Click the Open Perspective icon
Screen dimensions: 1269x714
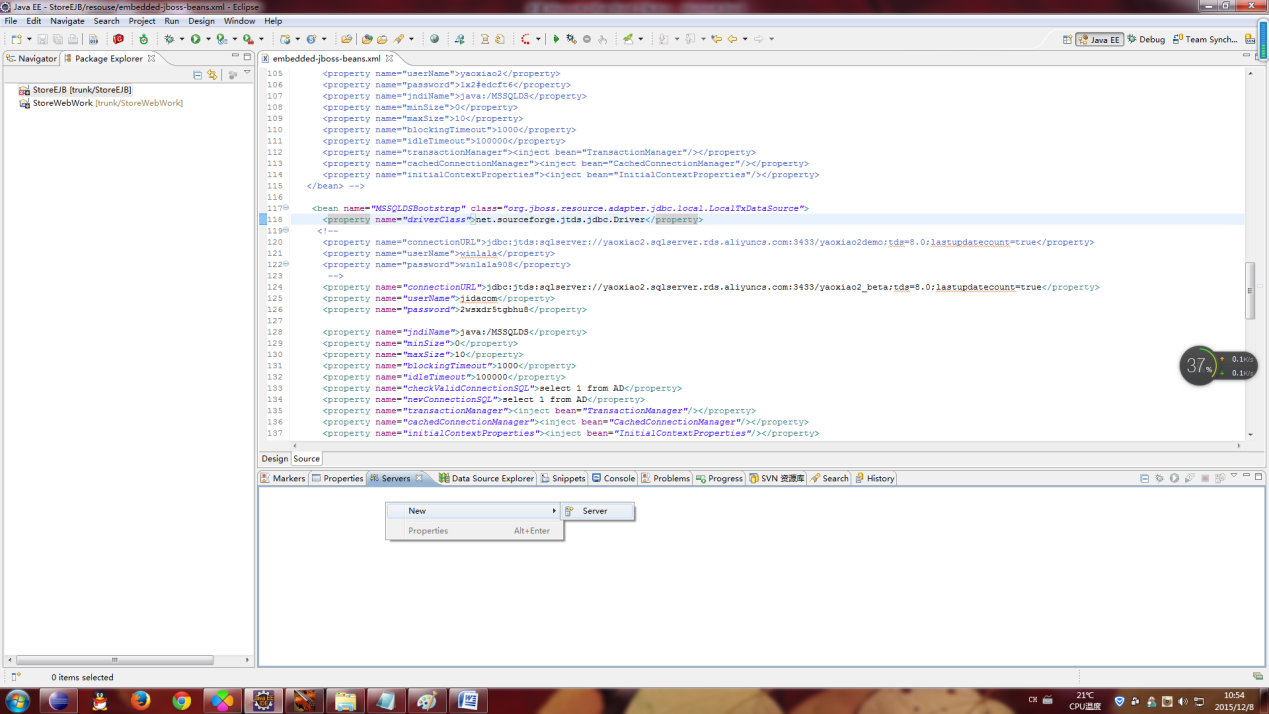pos(1067,39)
